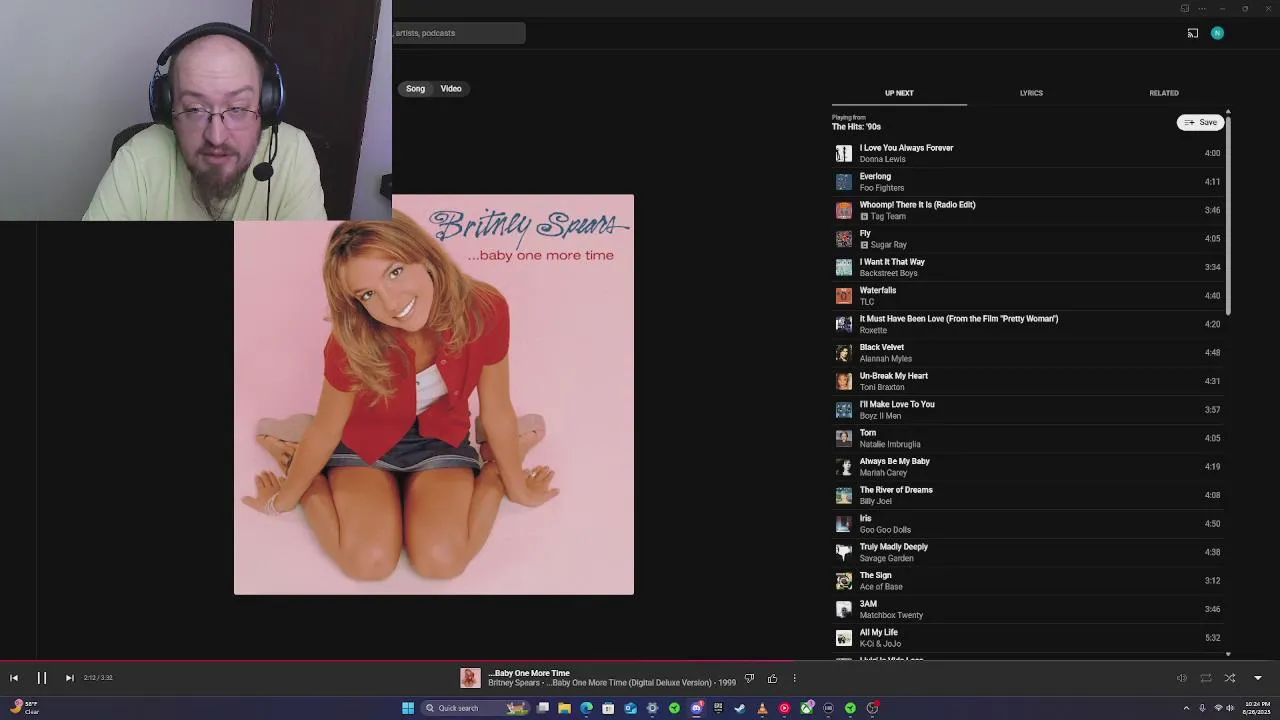
Task: Click The Sign song thumbnail
Action: click(x=844, y=581)
